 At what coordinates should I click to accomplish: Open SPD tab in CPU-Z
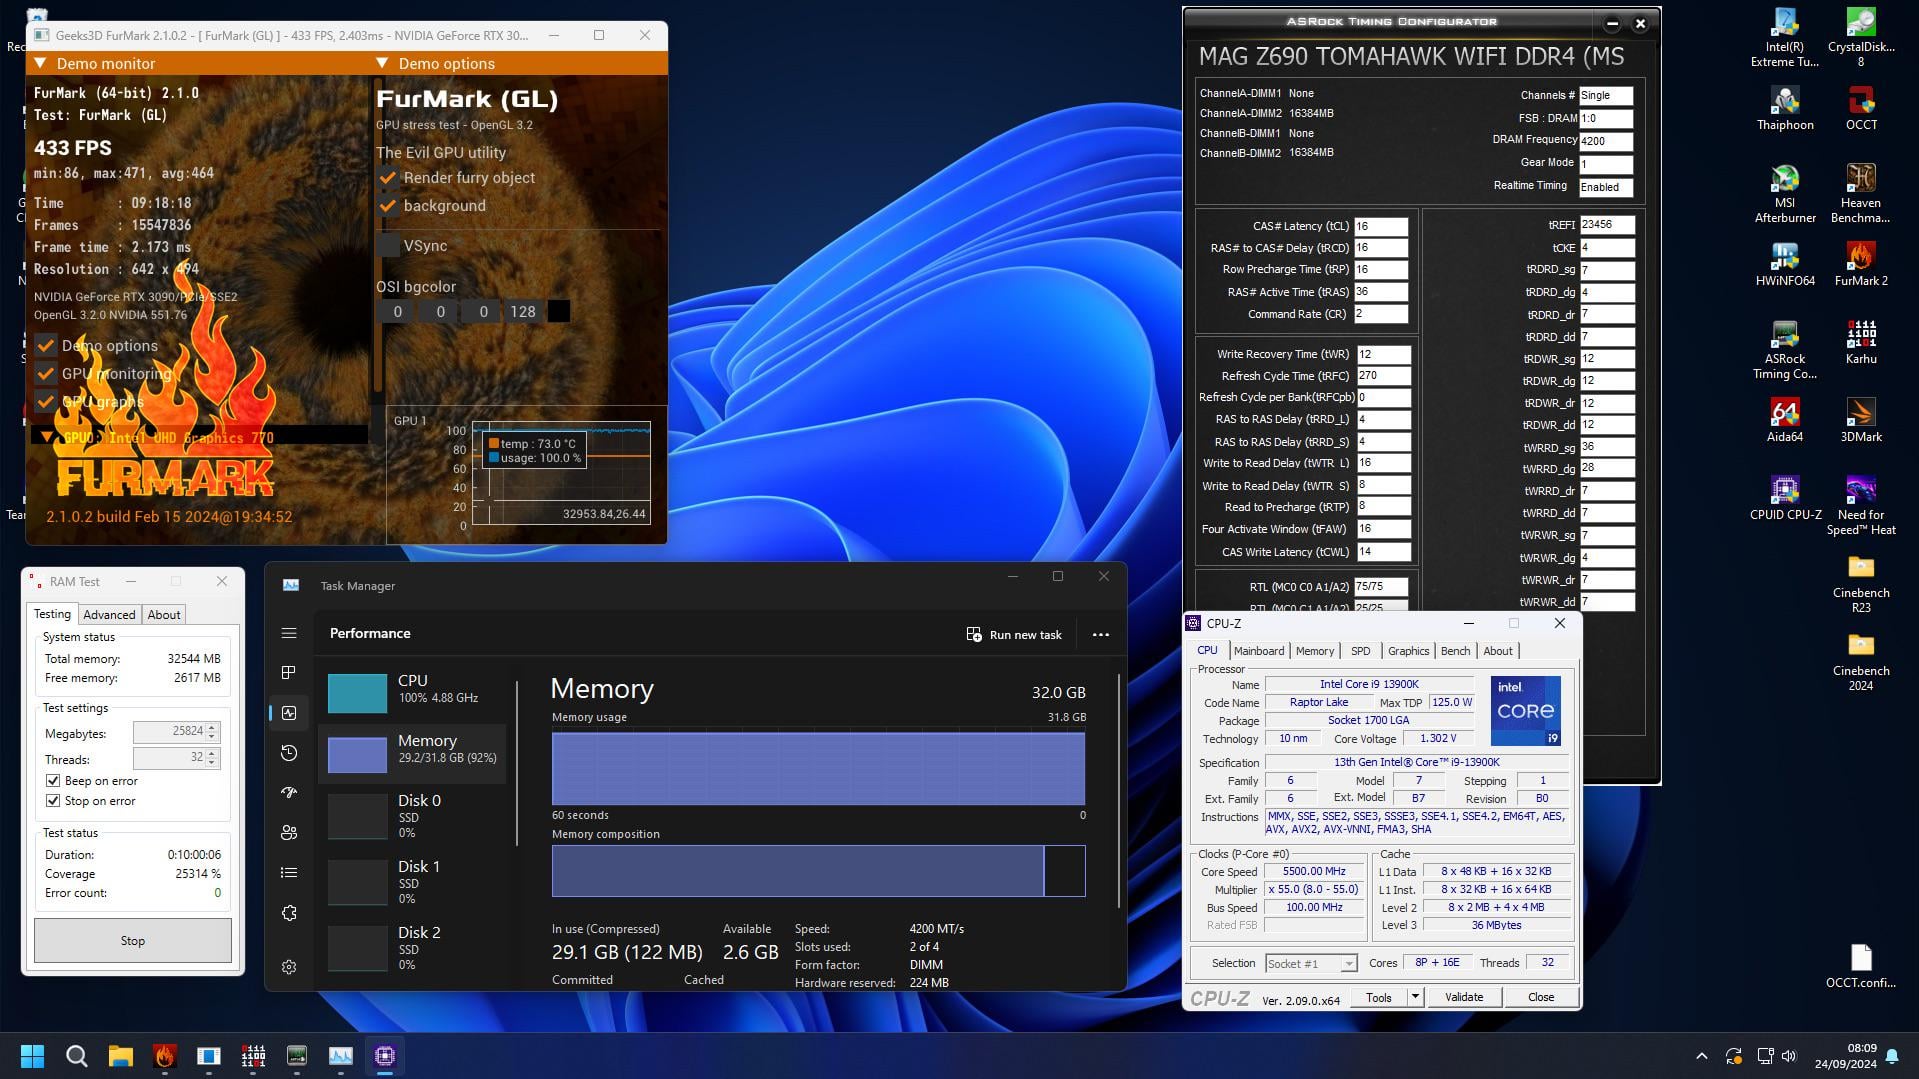tap(1360, 651)
